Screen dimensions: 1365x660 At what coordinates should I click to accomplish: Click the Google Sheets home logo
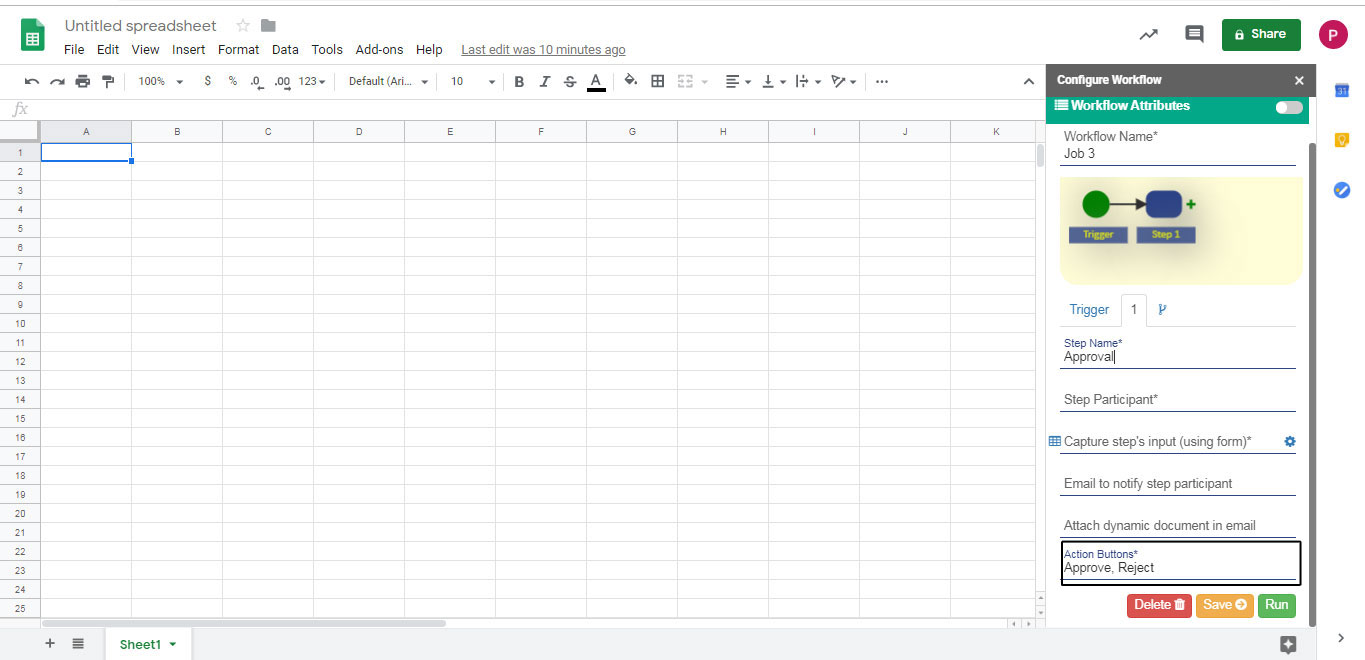33,36
